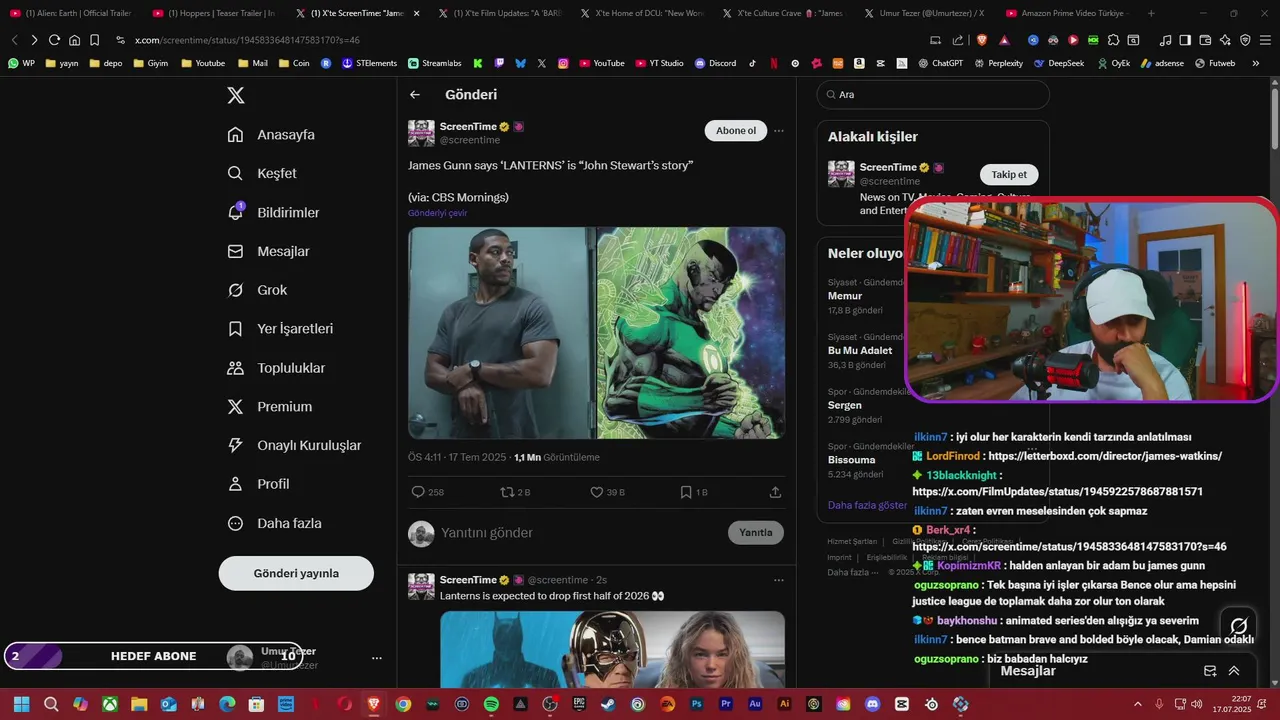Viewport: 1280px width, 720px height.
Task: Click the repost icon showing 2 B
Action: (x=515, y=492)
